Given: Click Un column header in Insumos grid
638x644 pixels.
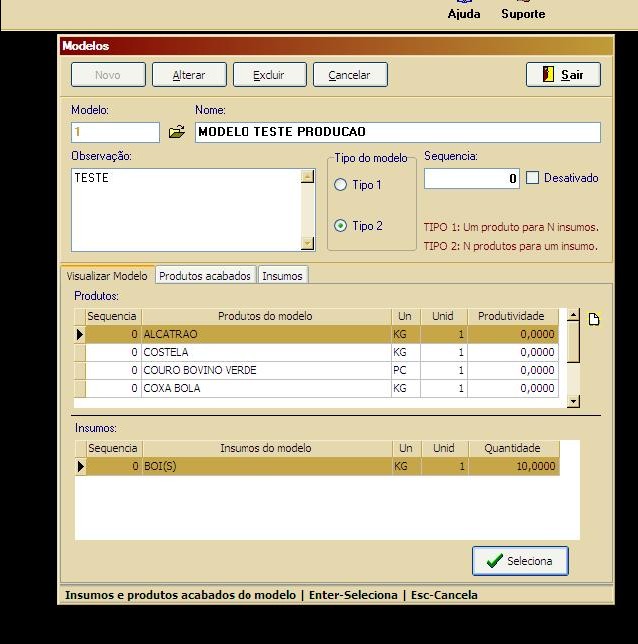Looking at the screenshot, I should (x=407, y=448).
